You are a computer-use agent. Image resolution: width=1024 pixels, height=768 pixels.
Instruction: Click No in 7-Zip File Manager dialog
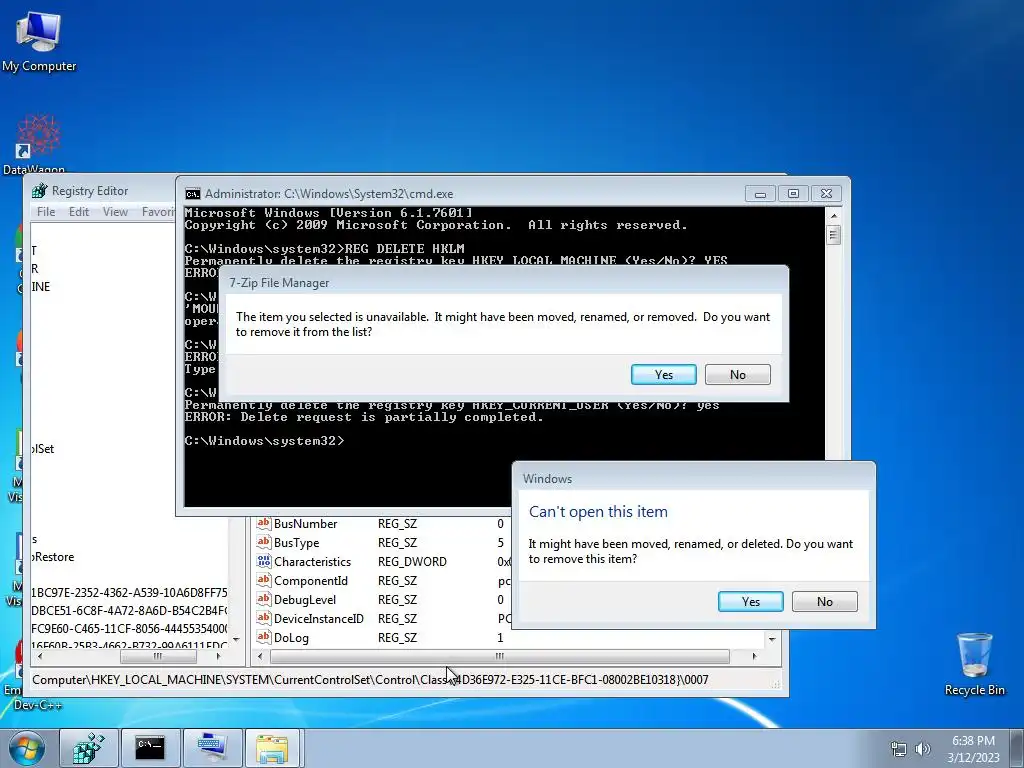tap(737, 374)
